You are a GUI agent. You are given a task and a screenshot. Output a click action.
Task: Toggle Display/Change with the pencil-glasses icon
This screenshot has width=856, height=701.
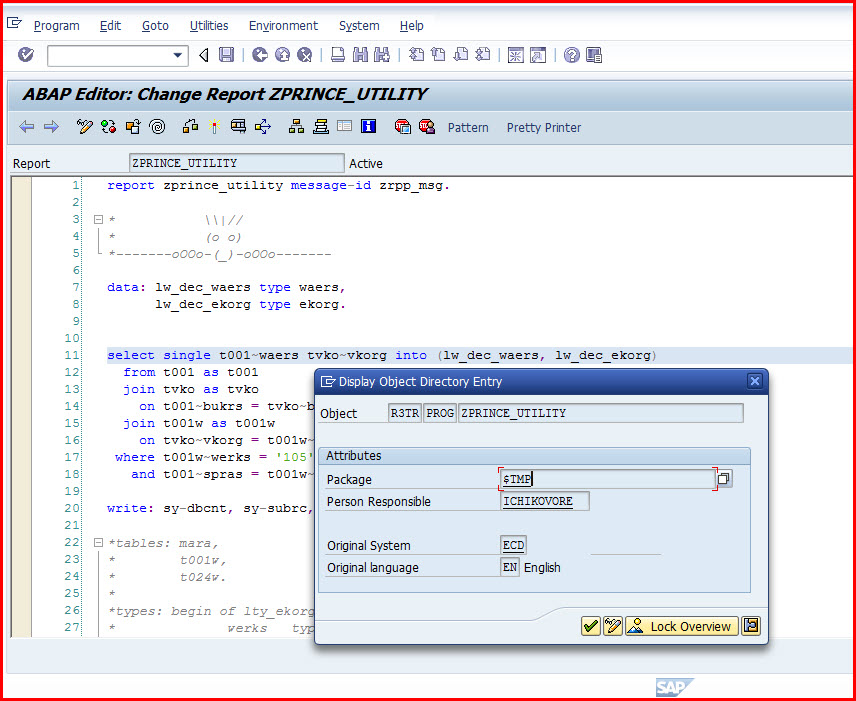tap(83, 127)
